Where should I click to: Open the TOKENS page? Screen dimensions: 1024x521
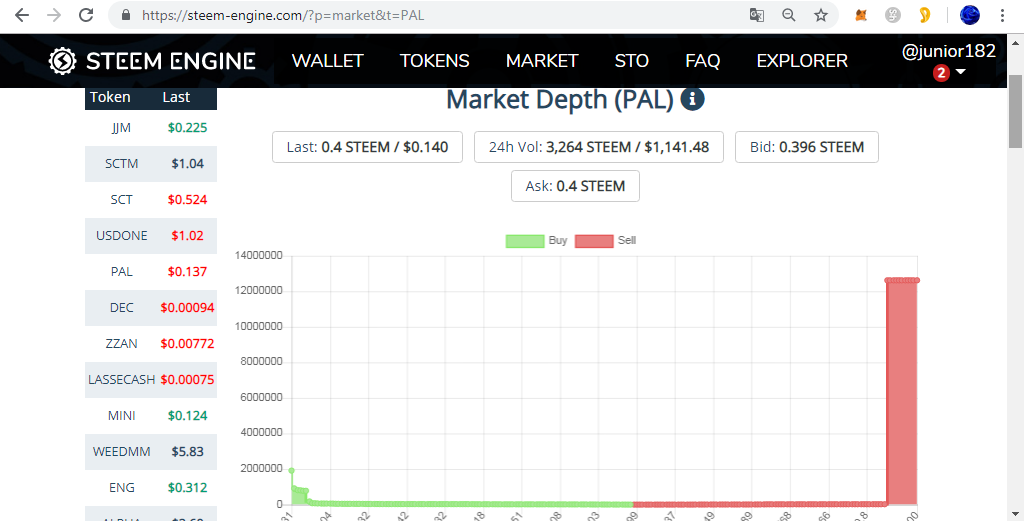tap(434, 61)
